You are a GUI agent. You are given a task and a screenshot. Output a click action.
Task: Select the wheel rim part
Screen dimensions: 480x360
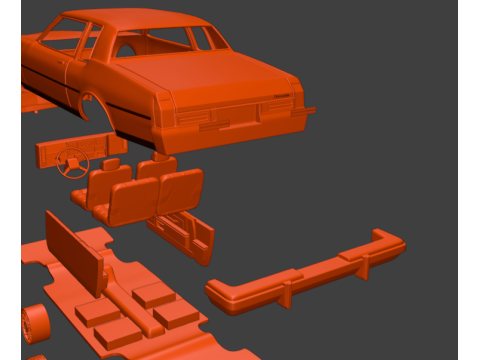click(36, 324)
